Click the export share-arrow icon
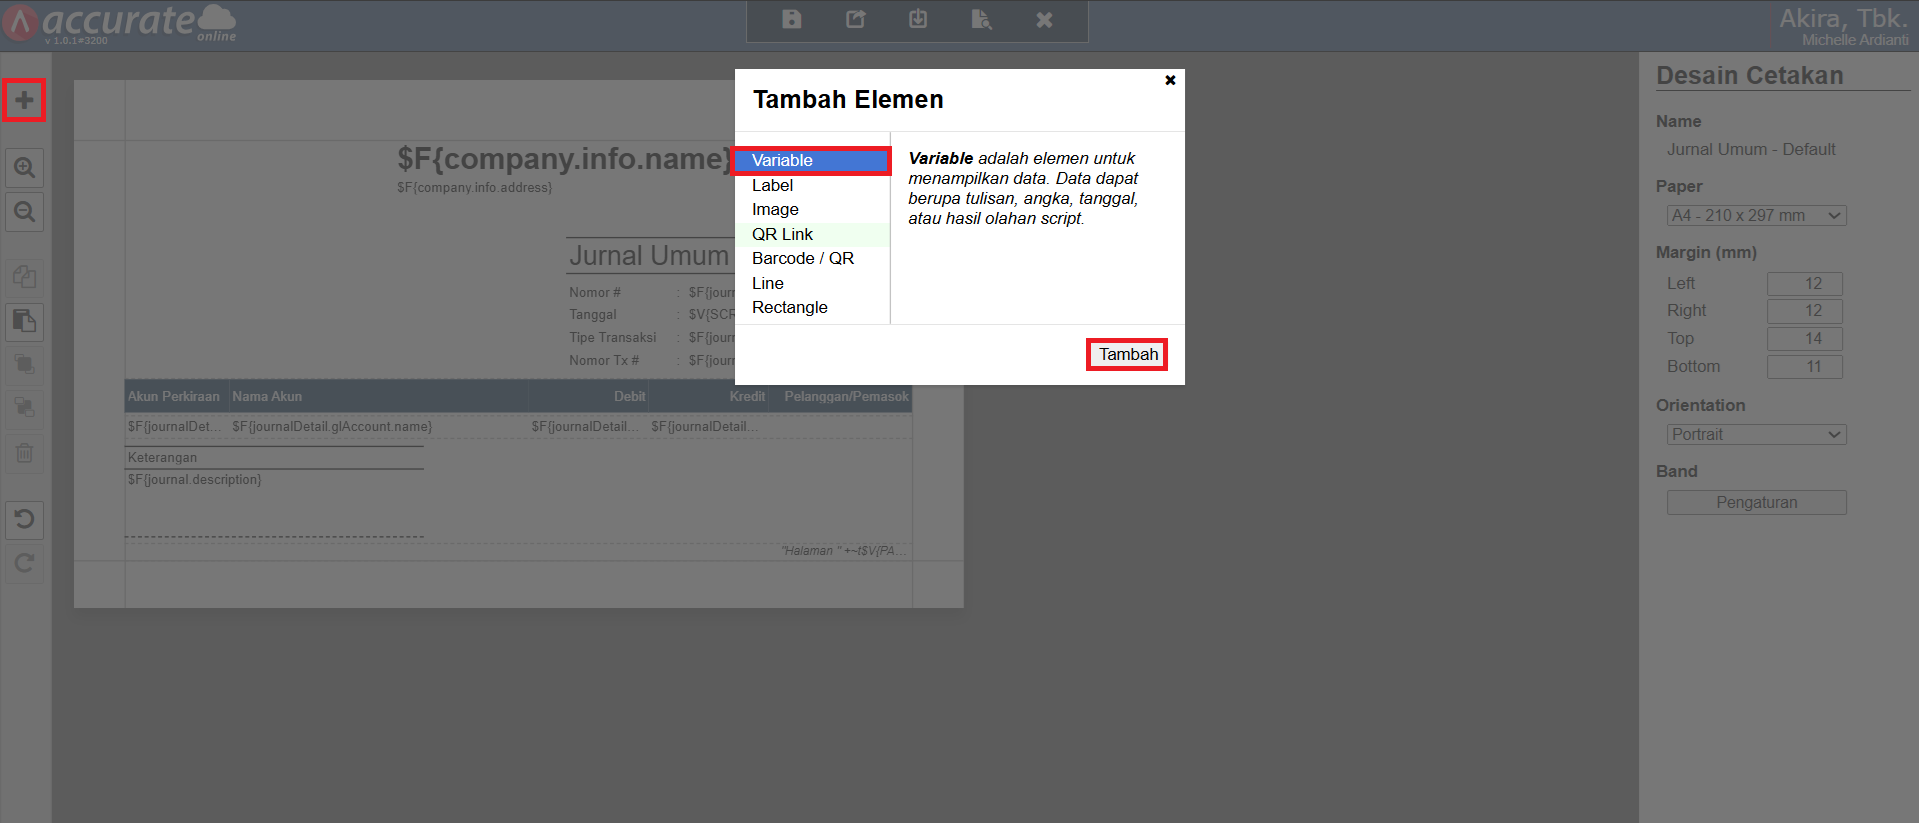 [855, 20]
